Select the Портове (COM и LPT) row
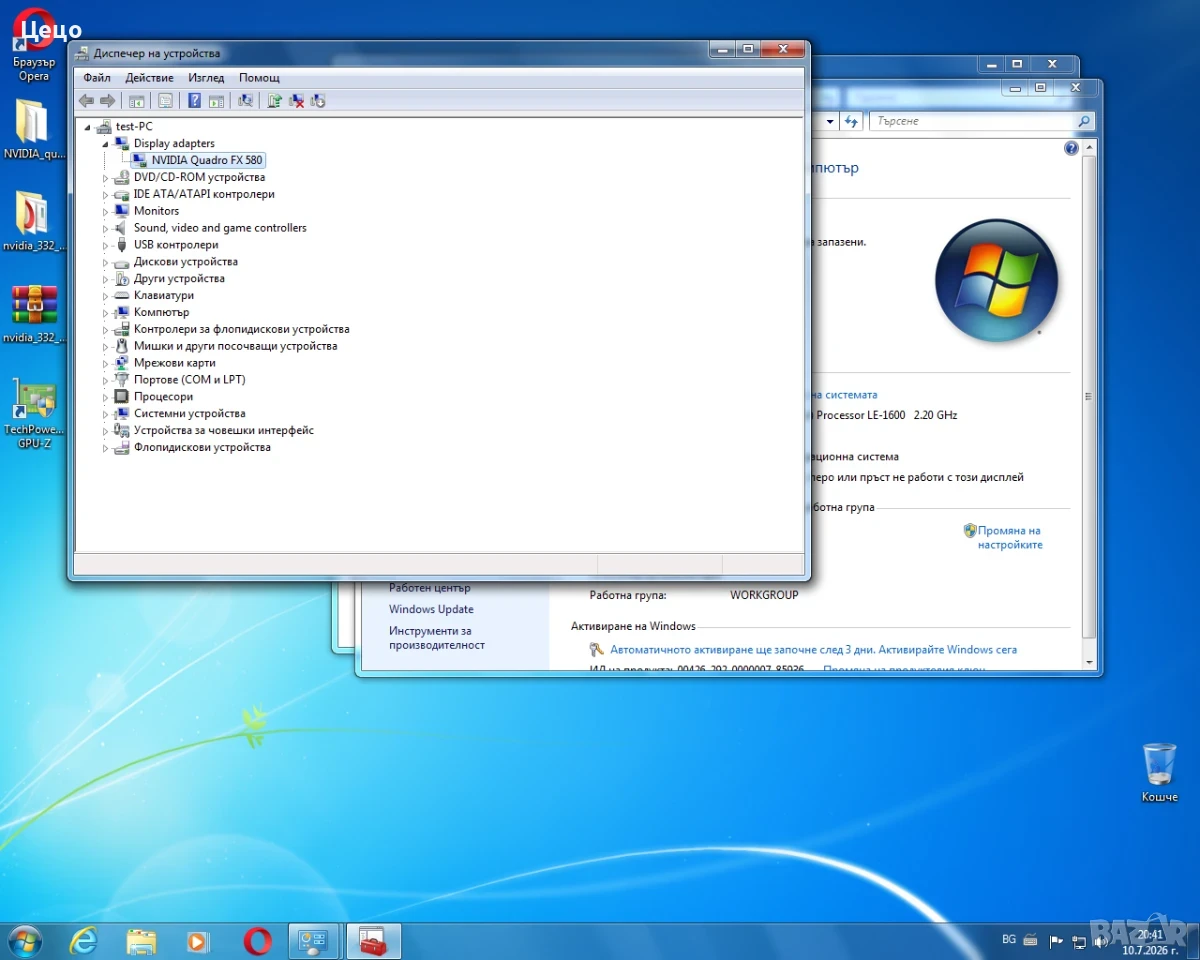Image resolution: width=1200 pixels, height=960 pixels. tap(189, 380)
